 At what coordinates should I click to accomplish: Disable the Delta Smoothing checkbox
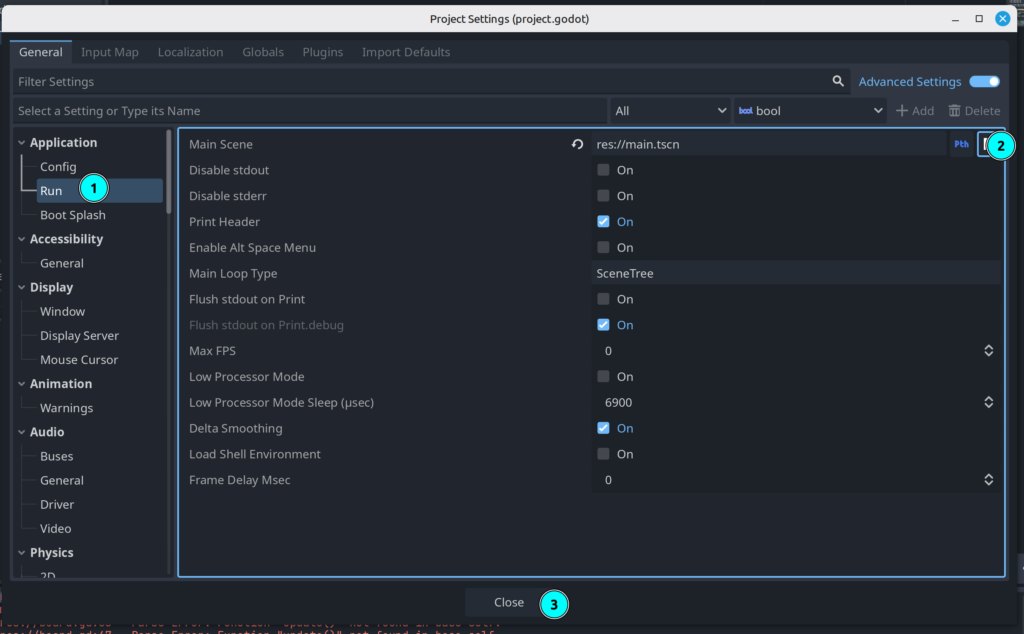pyautogui.click(x=603, y=428)
